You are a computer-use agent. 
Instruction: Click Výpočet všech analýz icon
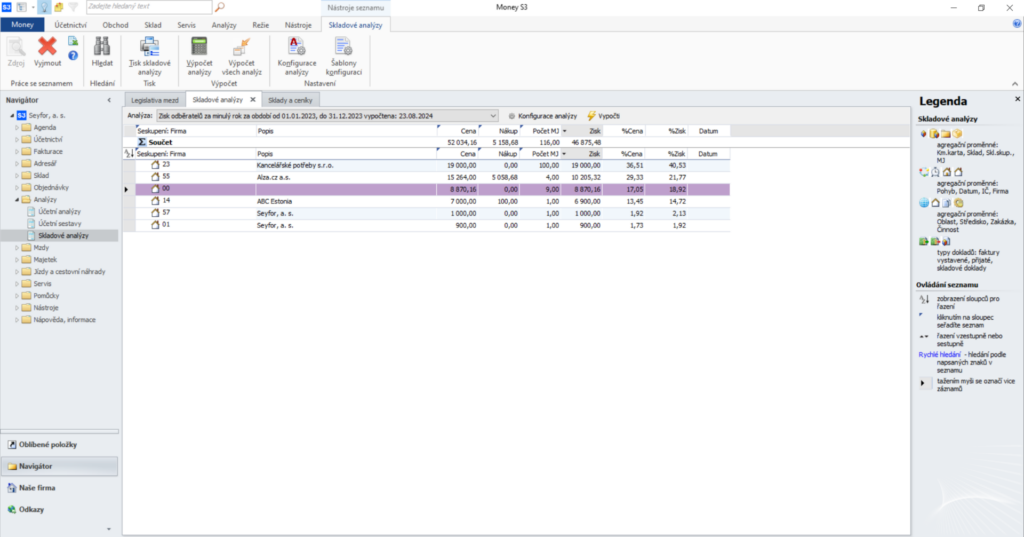(239, 50)
